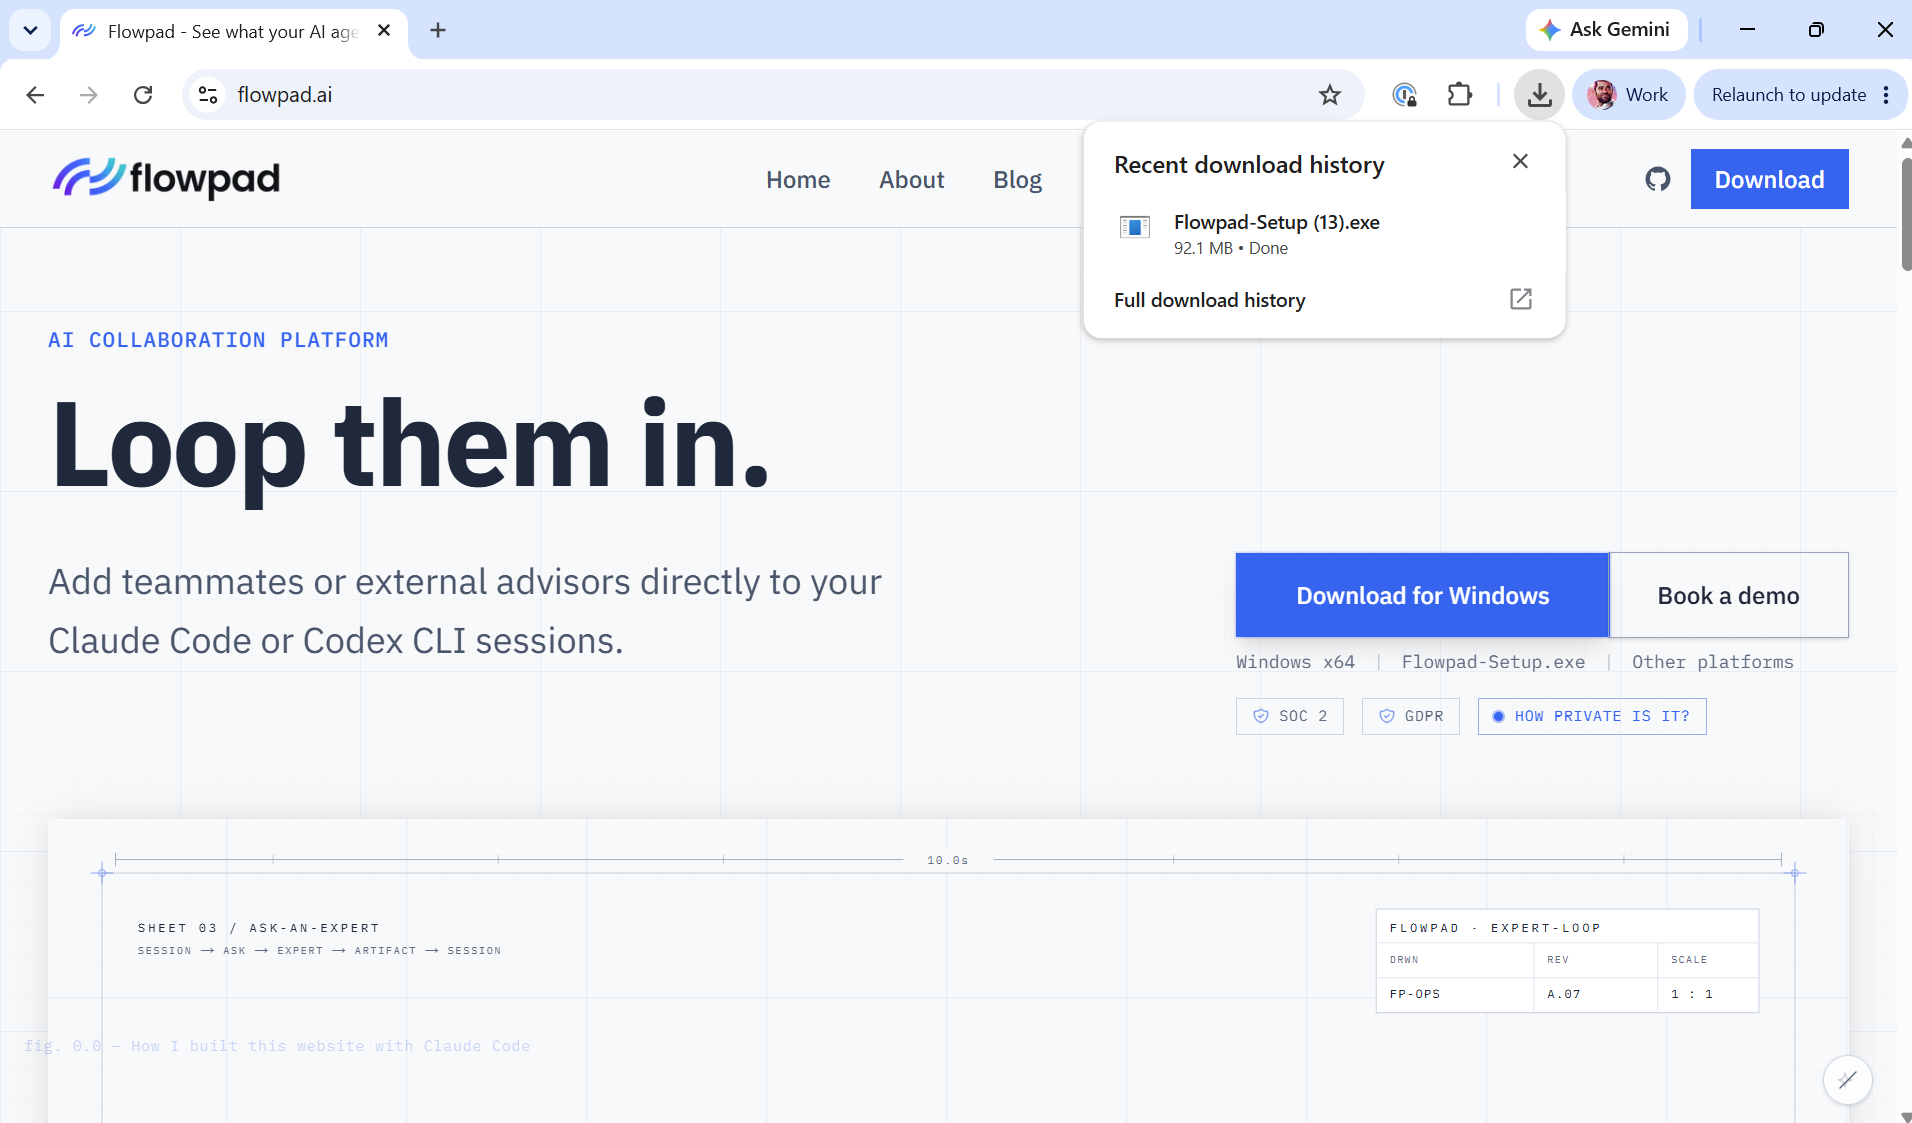Restore down the browser window
1912x1123 pixels.
pos(1816,30)
